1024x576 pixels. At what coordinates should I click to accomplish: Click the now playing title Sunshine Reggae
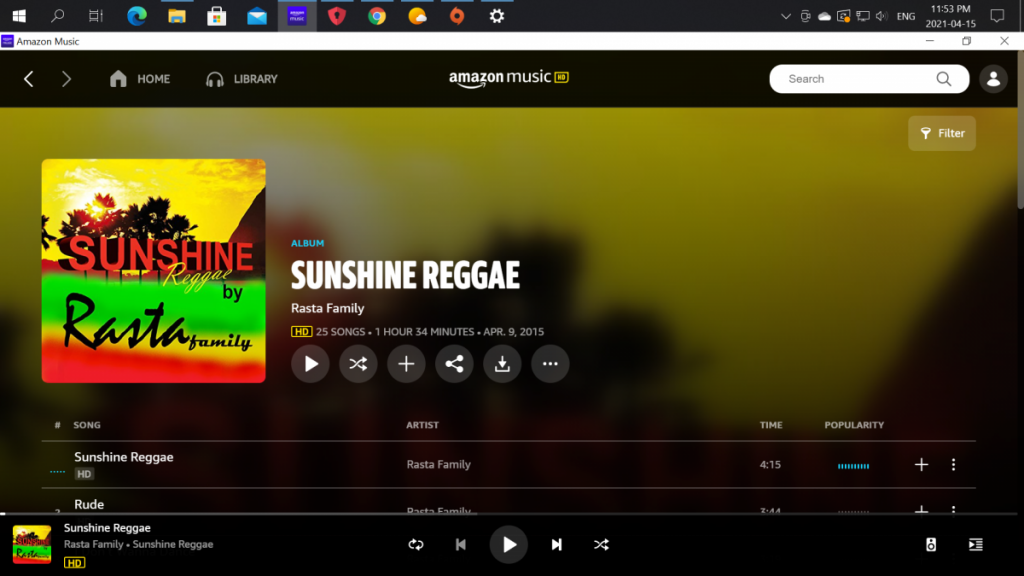coord(107,528)
